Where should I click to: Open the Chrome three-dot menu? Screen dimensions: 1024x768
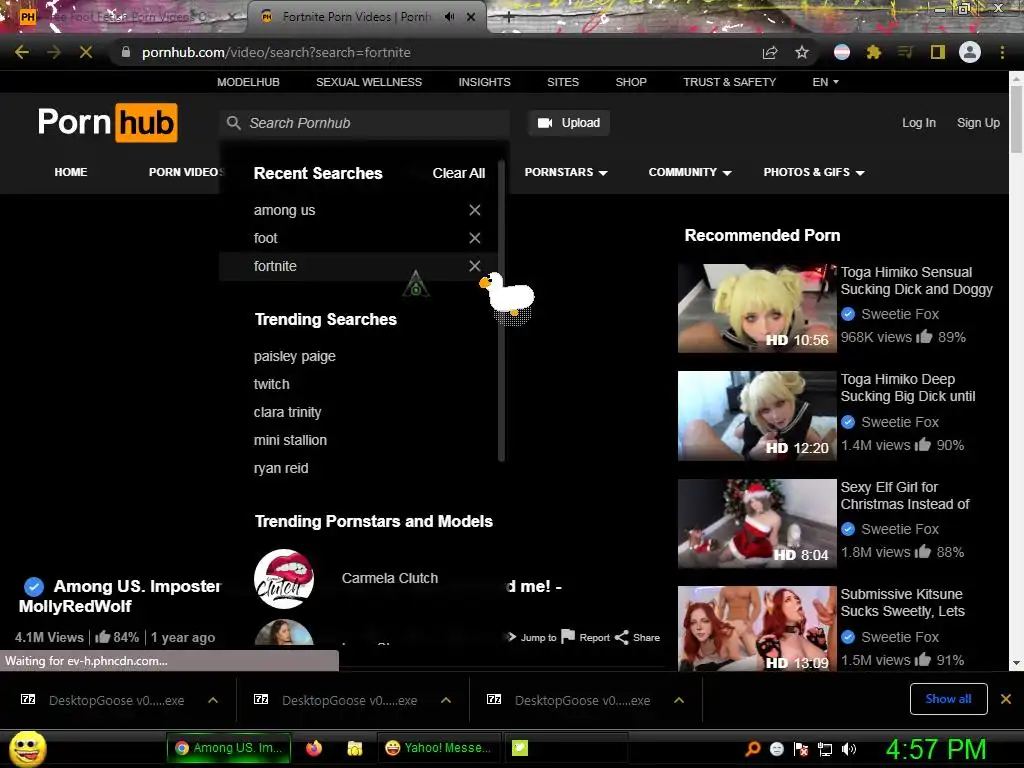(1002, 52)
